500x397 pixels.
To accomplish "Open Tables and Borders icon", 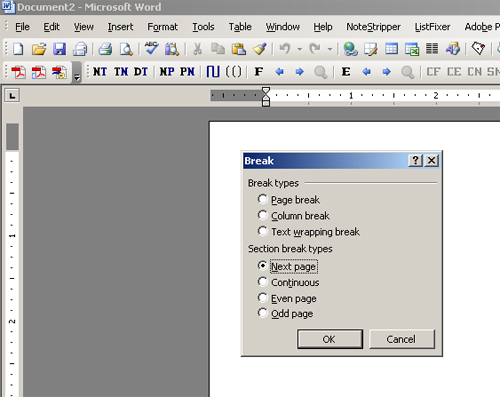I will click(x=371, y=49).
